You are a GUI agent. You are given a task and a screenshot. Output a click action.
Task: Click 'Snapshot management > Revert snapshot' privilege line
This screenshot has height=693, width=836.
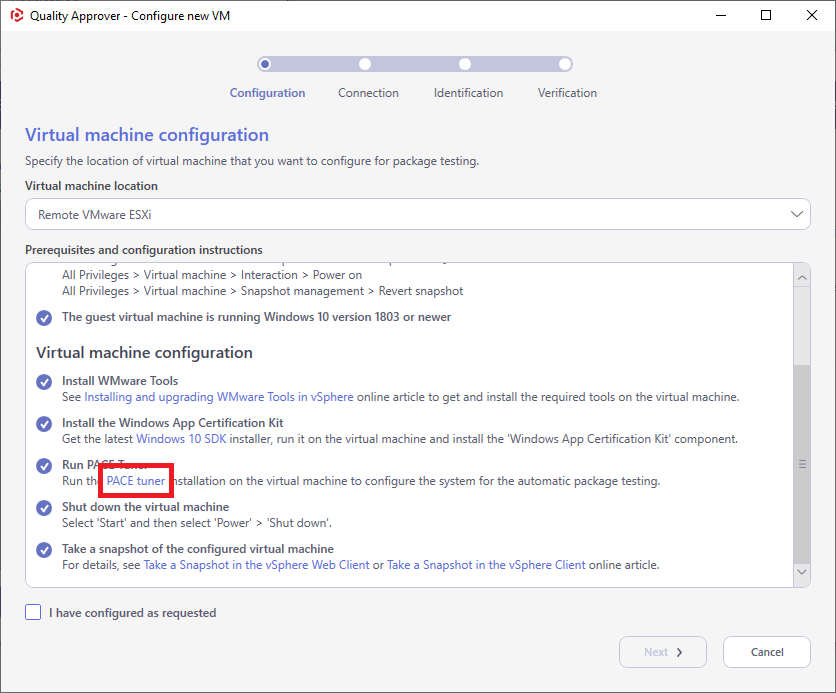[262, 291]
